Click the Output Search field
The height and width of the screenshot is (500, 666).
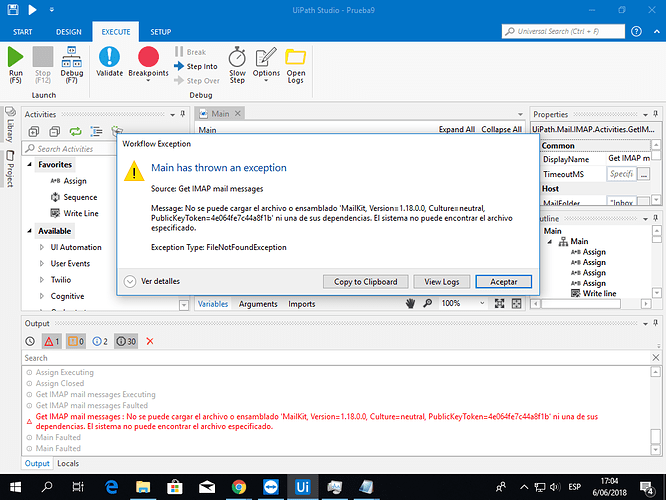[x=336, y=358]
